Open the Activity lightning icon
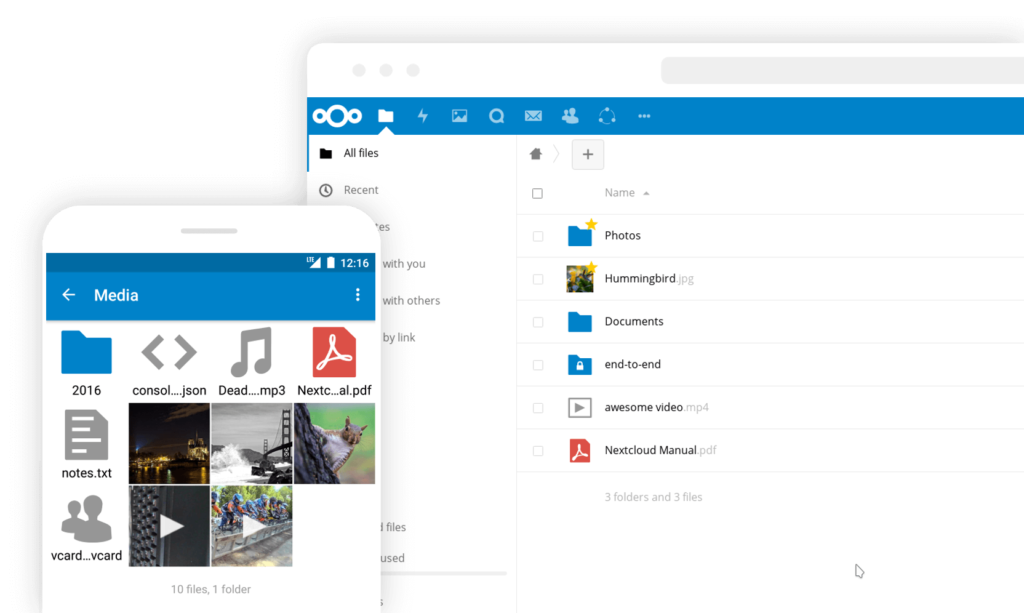This screenshot has width=1024, height=613. click(423, 116)
